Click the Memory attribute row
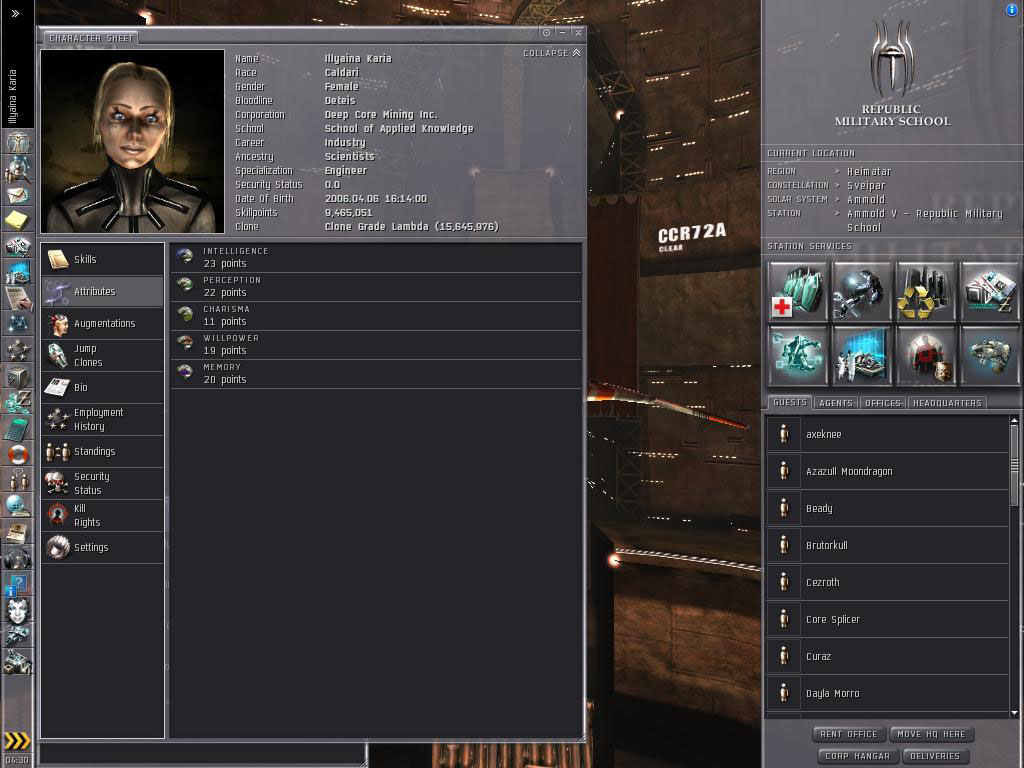Image resolution: width=1024 pixels, height=768 pixels. coord(376,374)
